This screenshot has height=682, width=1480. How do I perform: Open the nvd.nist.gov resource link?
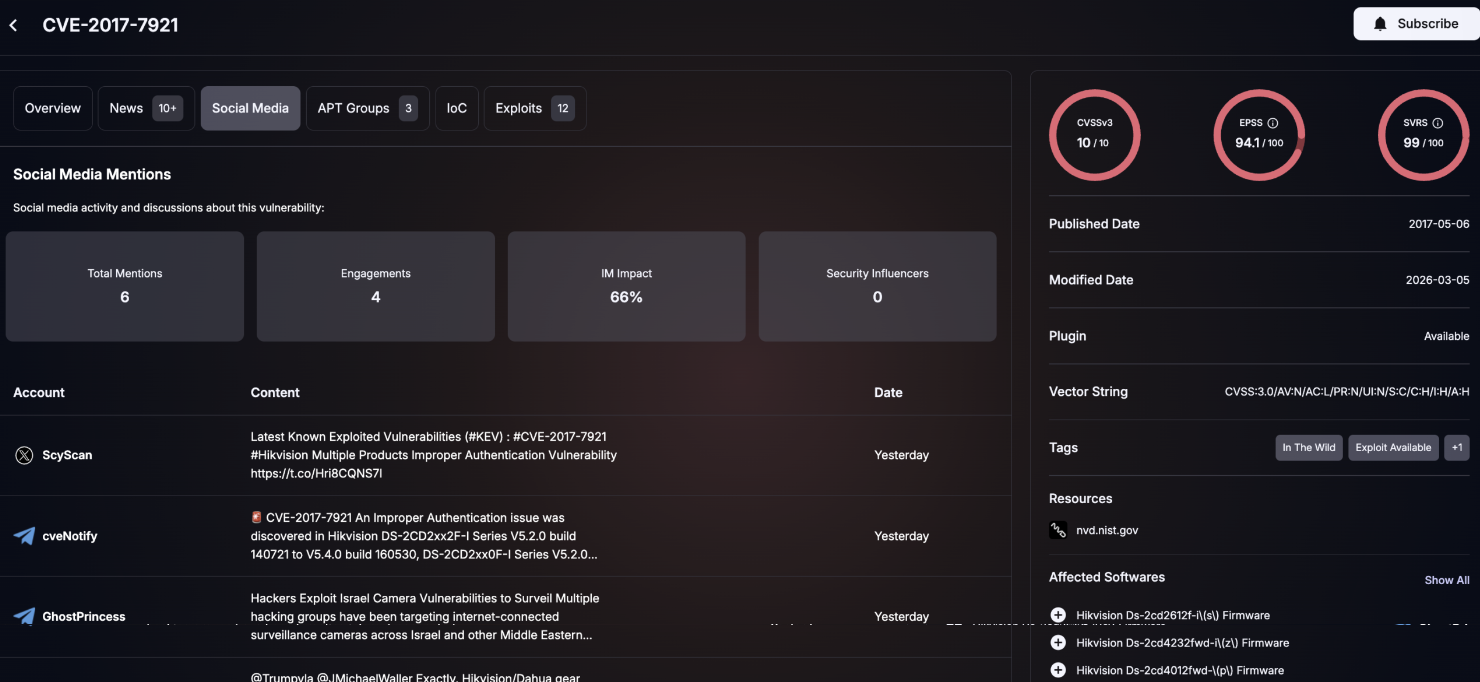1107,530
